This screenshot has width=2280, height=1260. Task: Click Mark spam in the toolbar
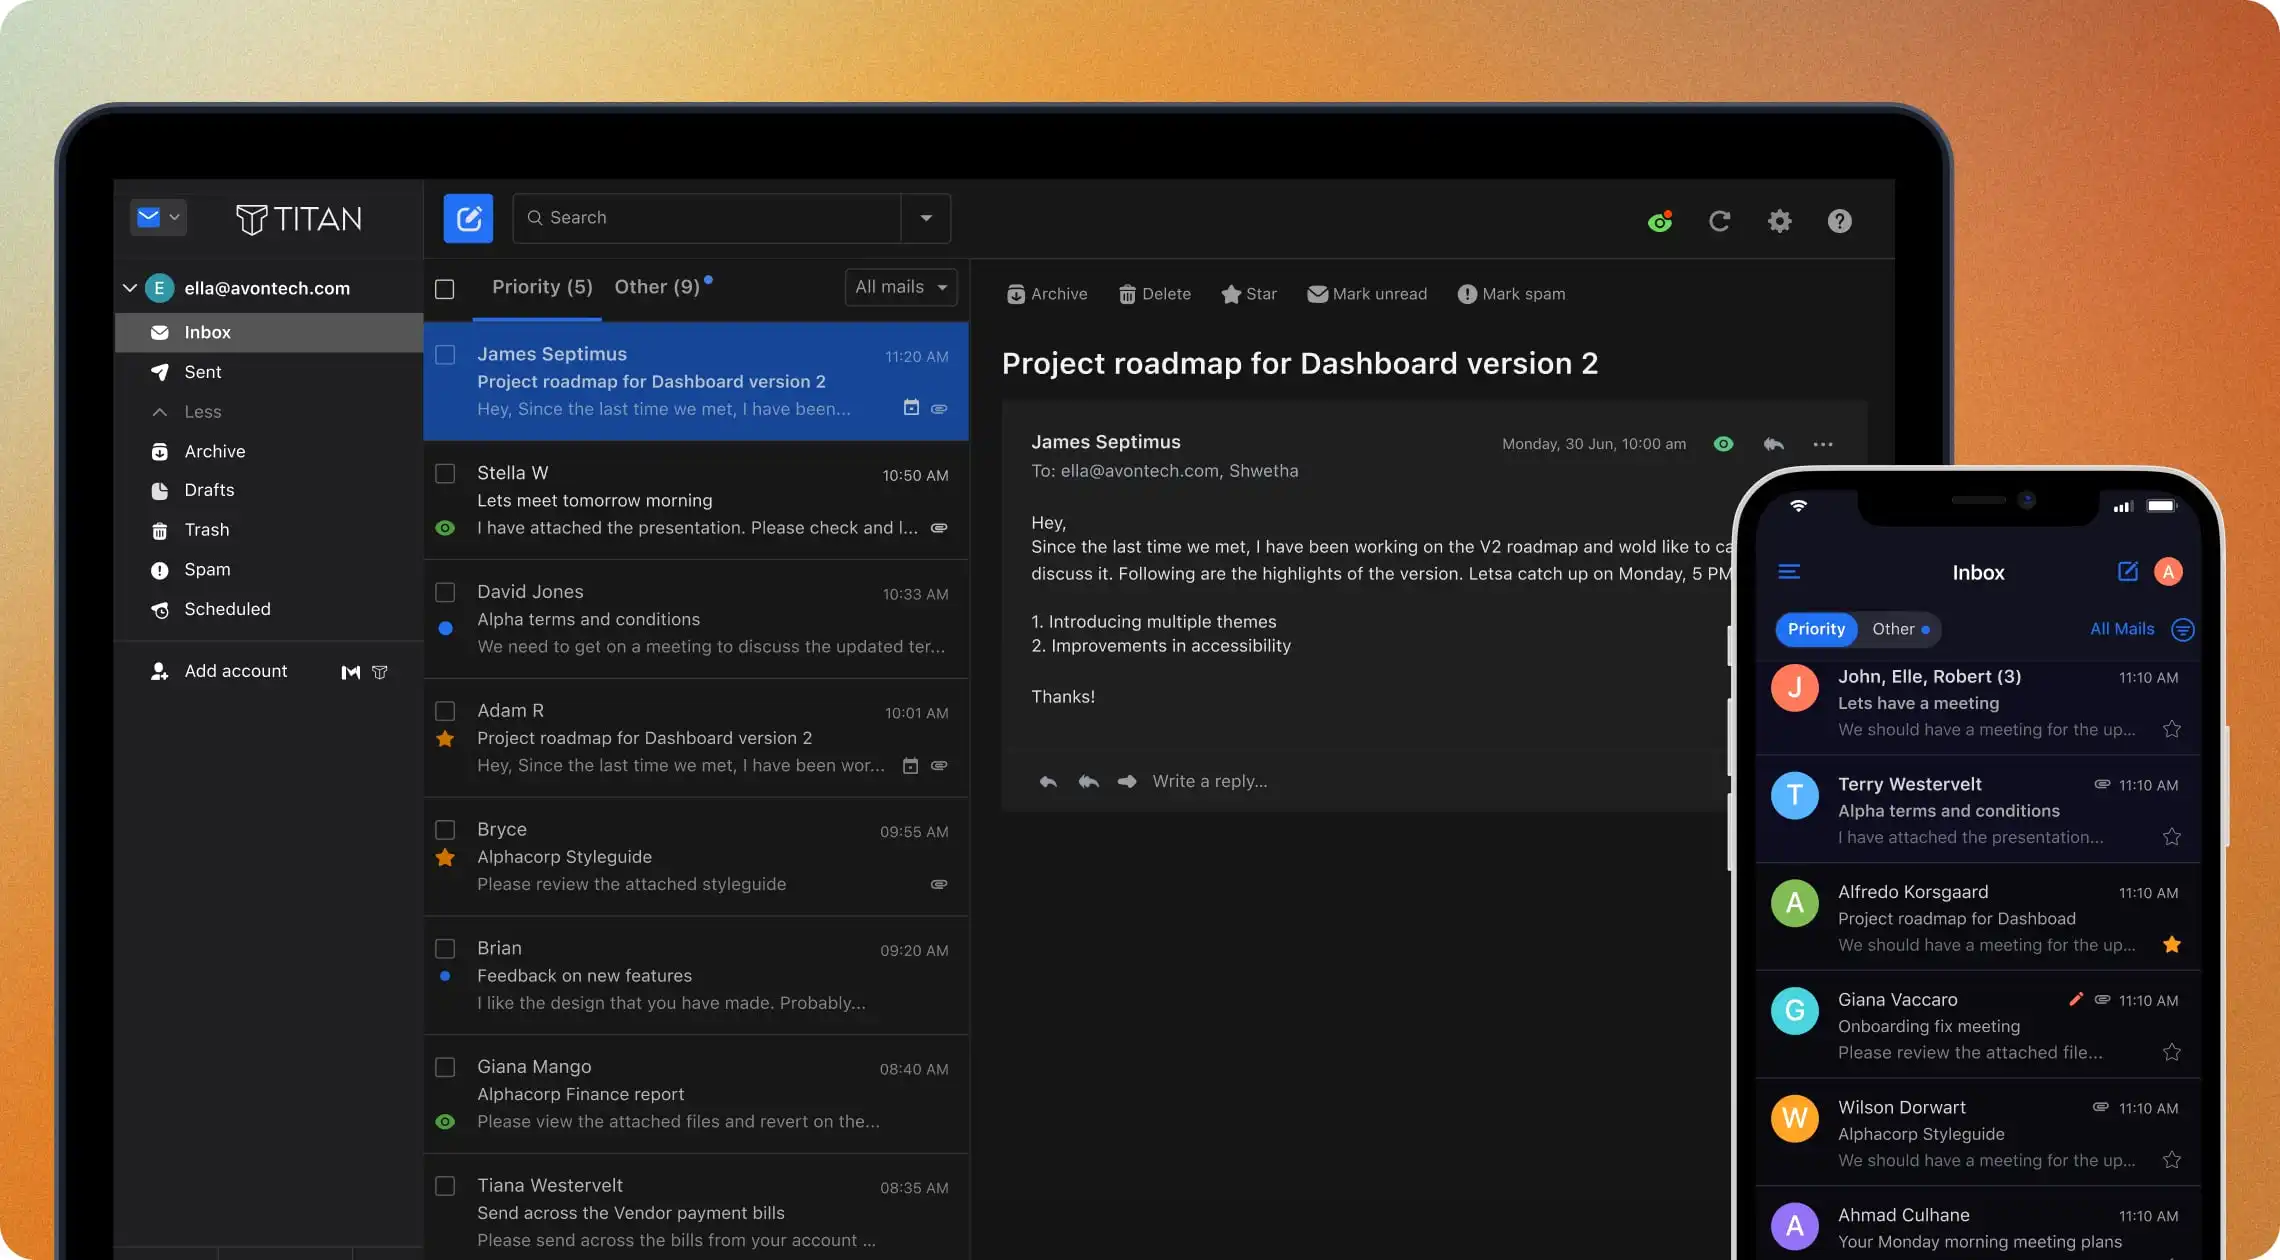tap(1511, 294)
